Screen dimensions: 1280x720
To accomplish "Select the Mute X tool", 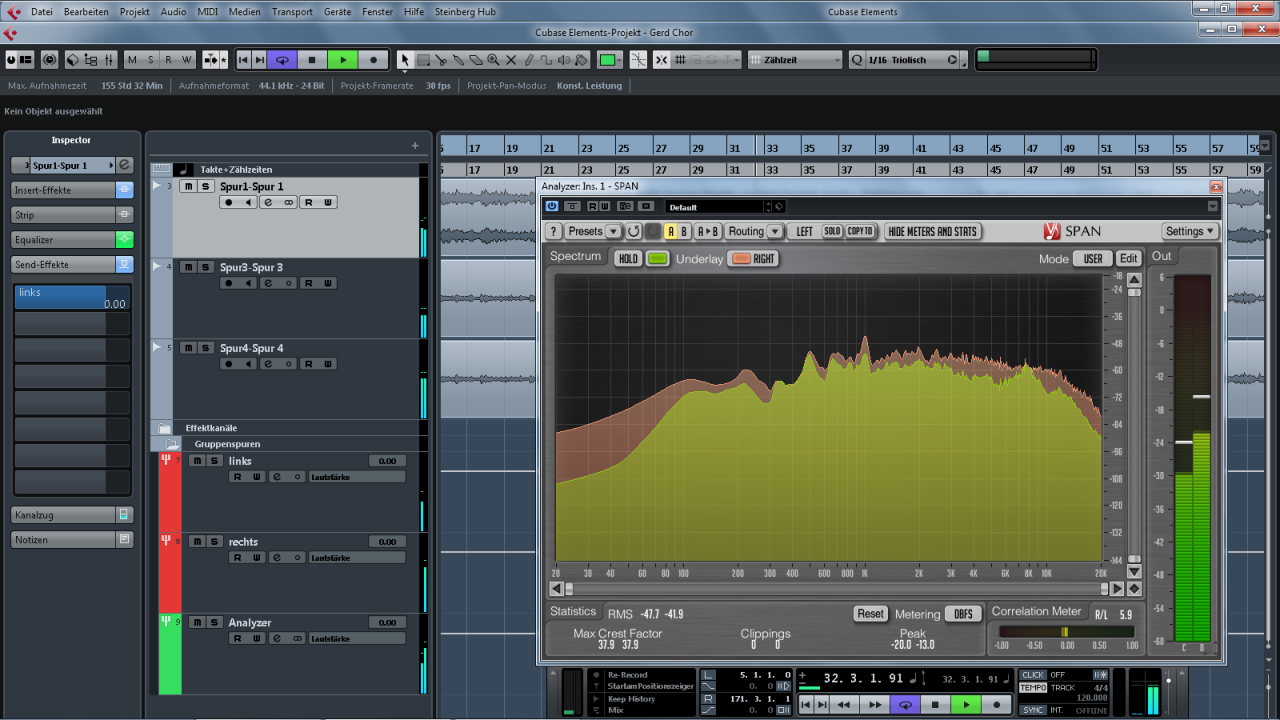I will click(511, 60).
